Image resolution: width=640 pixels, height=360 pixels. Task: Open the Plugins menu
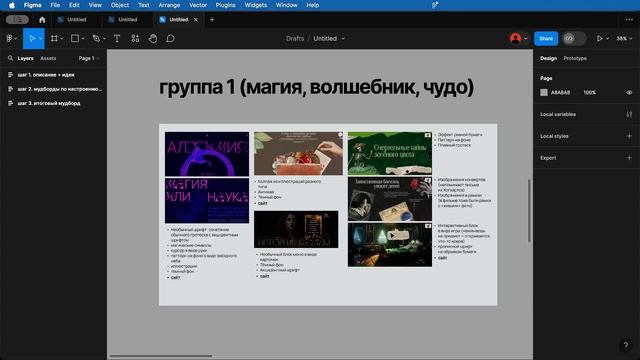click(x=225, y=5)
